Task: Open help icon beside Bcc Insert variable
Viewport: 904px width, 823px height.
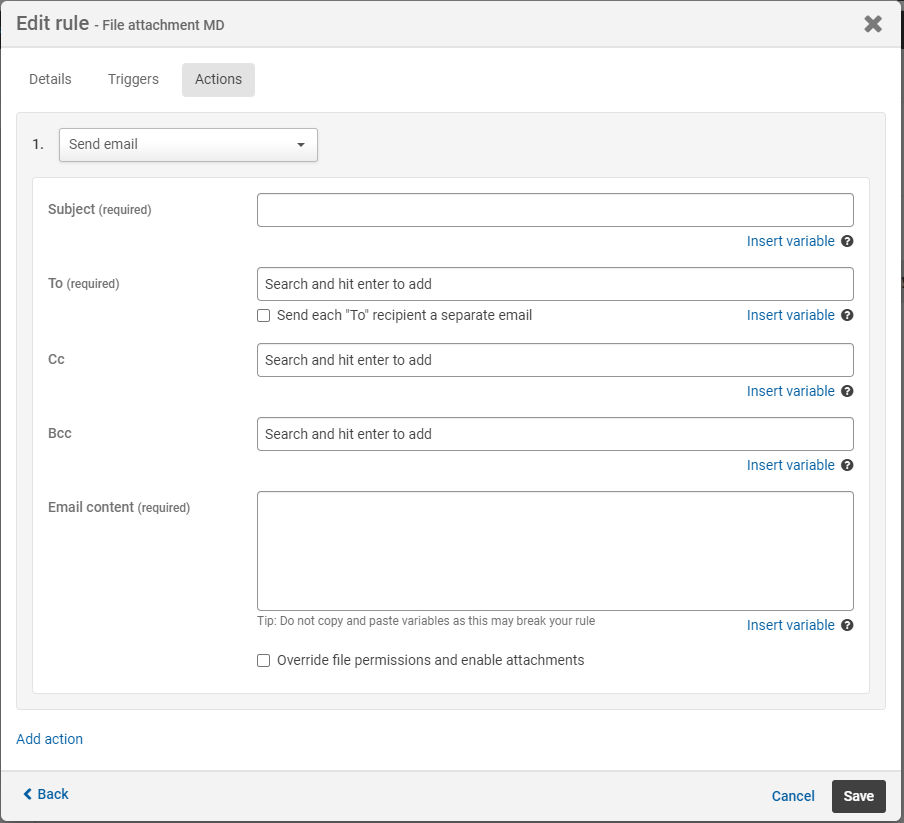Action: (847, 465)
